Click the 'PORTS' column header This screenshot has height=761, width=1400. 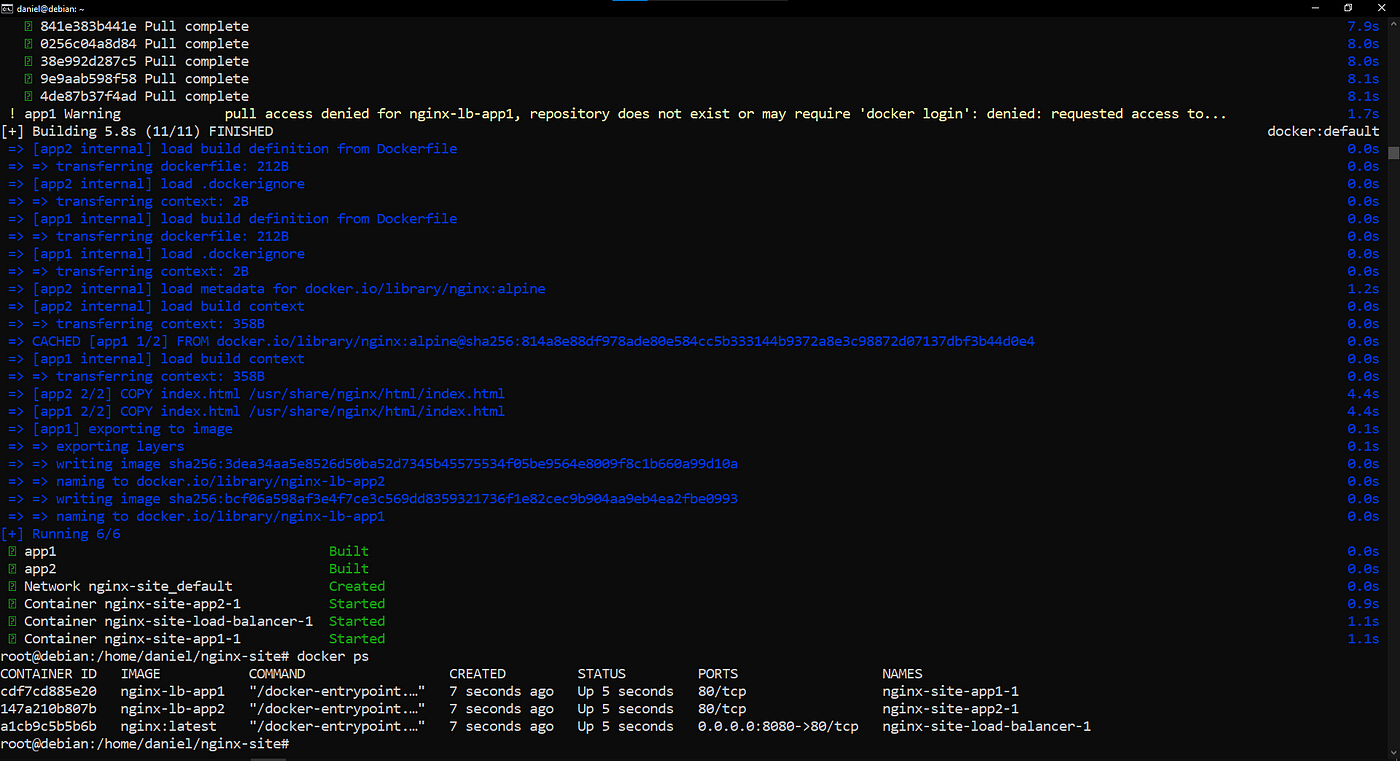point(718,674)
